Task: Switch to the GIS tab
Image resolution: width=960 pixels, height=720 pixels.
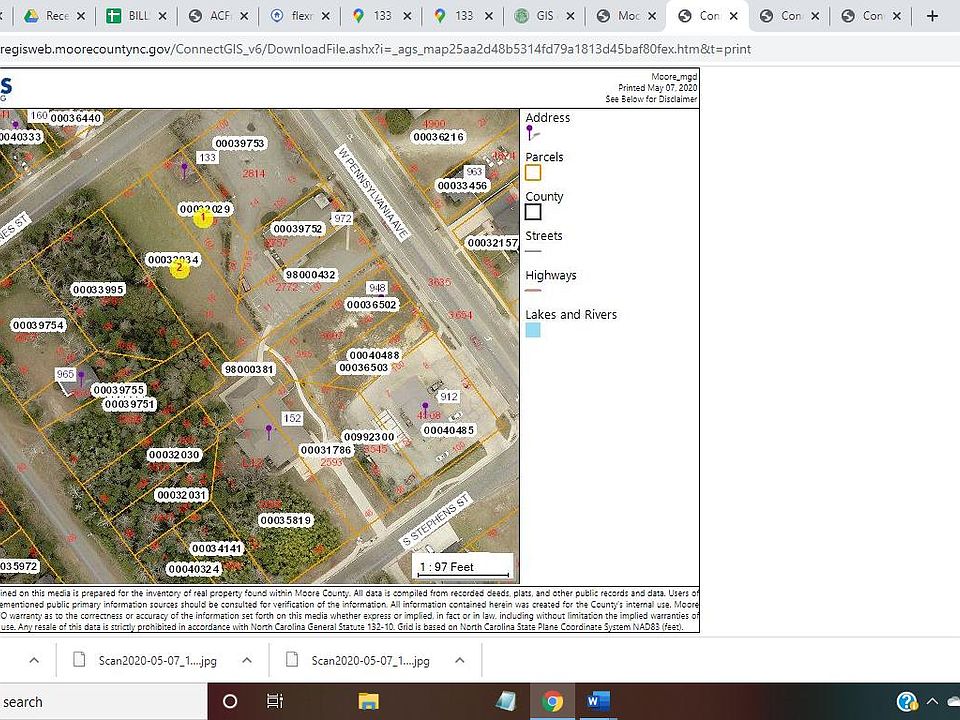Action: tap(544, 16)
